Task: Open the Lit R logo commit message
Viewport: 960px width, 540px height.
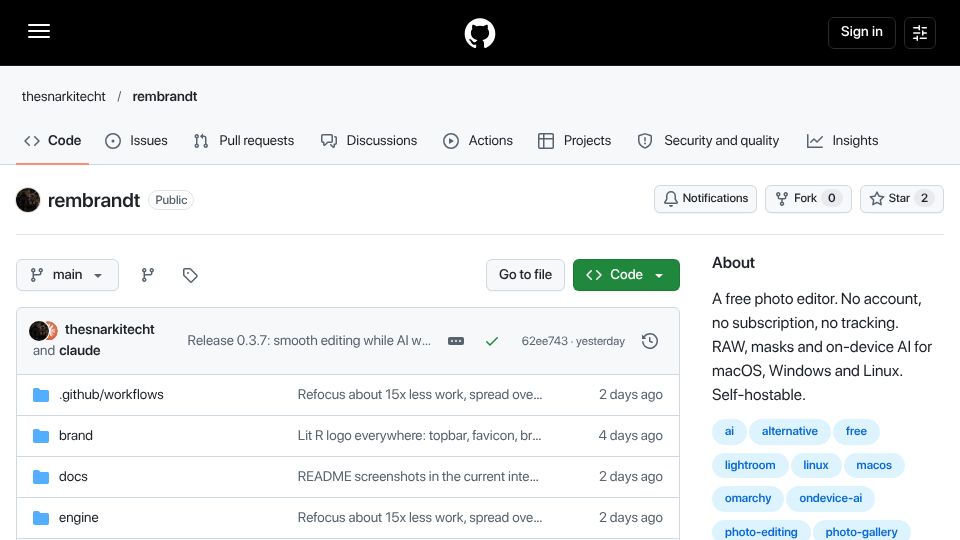Action: pos(419,436)
